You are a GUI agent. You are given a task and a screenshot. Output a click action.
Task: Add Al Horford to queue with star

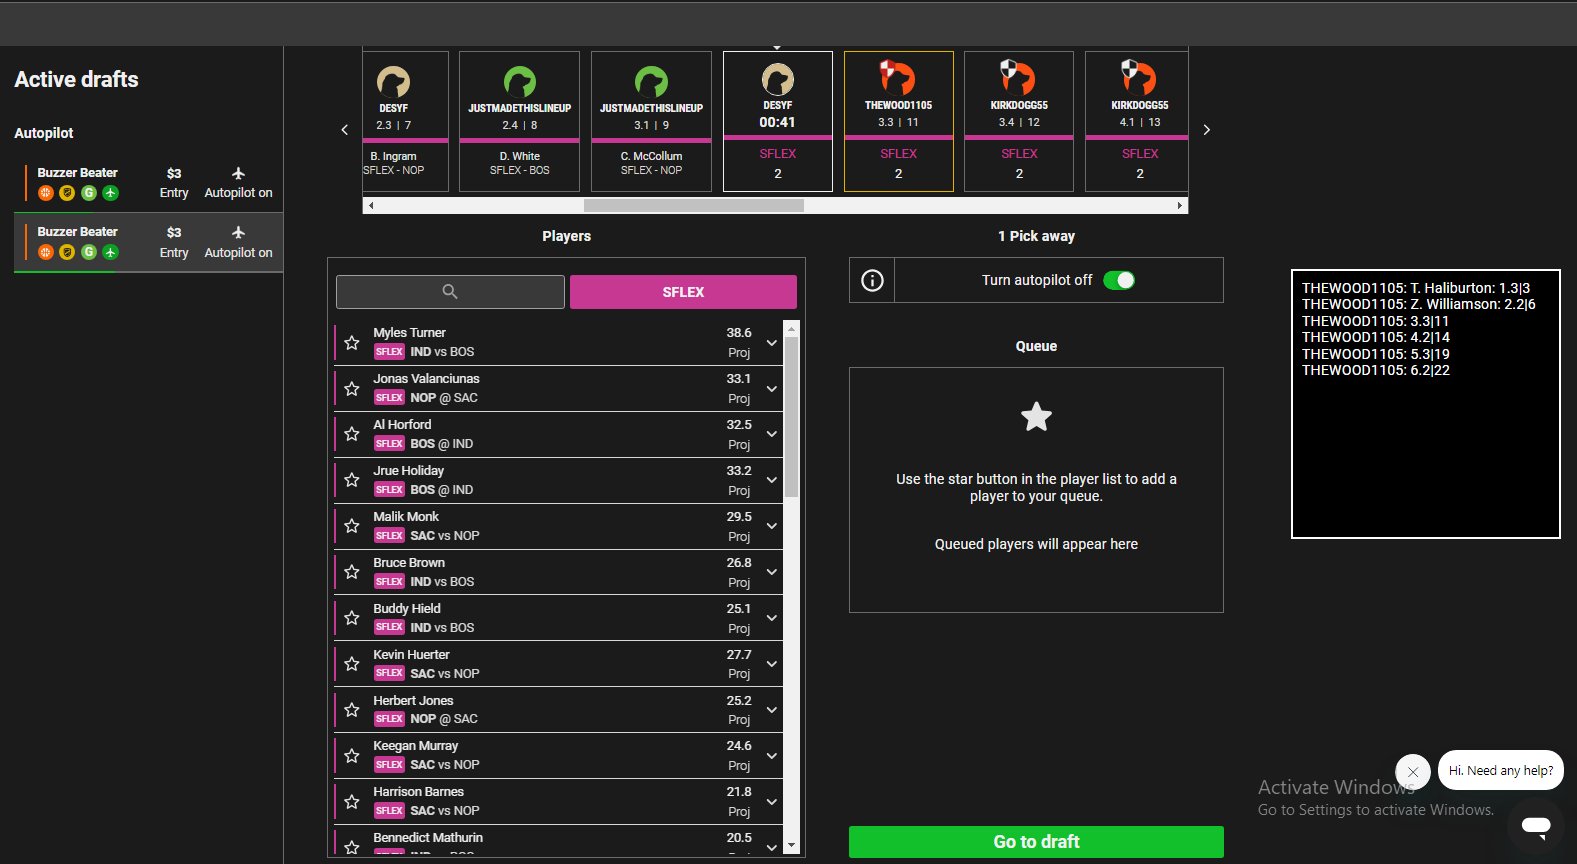[x=352, y=434]
